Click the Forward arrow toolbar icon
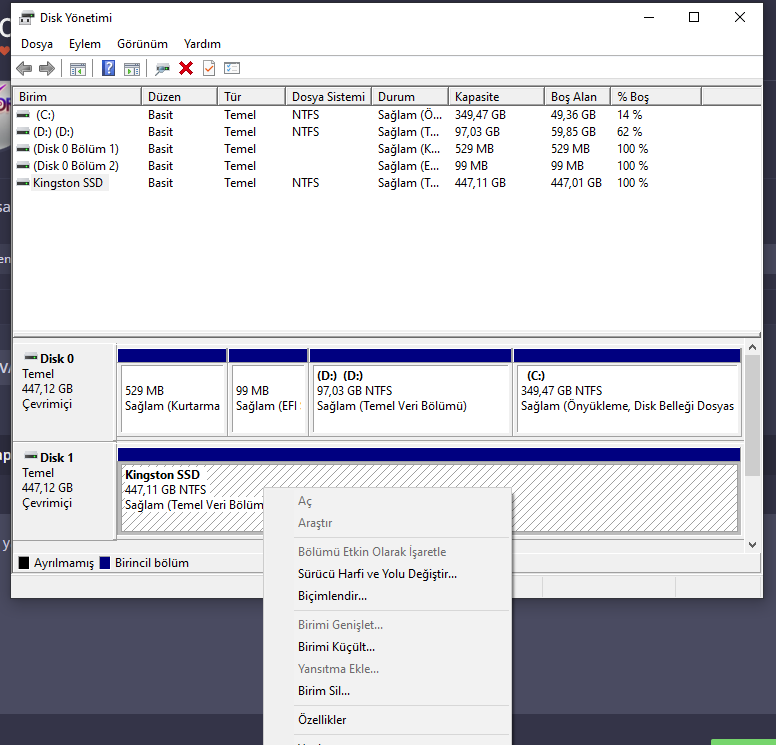The height and width of the screenshot is (745, 776). [x=47, y=68]
